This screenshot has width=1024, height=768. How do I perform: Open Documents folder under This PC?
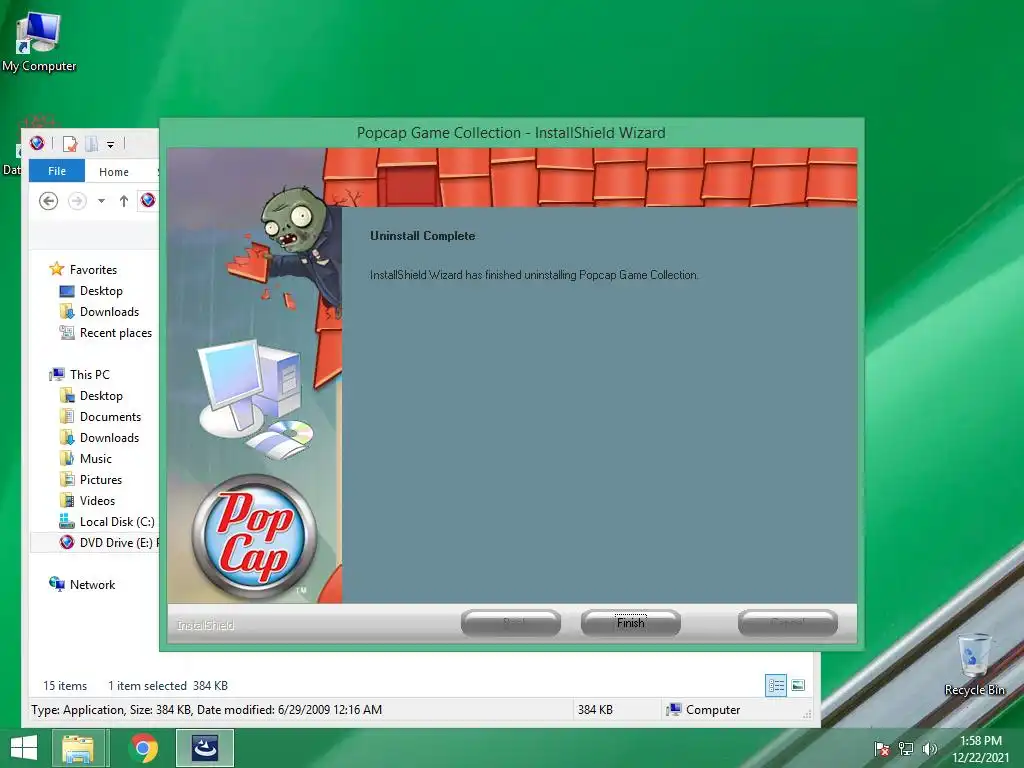coord(110,417)
